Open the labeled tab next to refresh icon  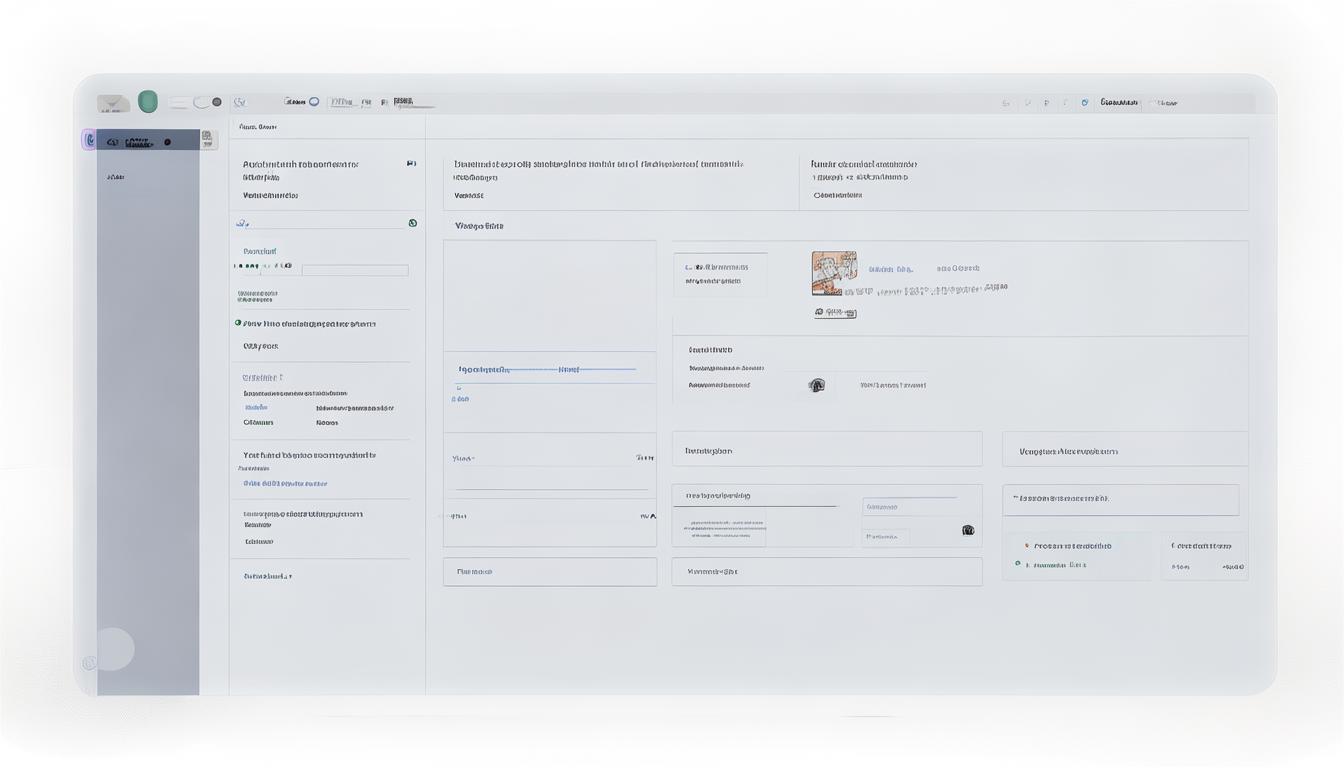[x=1119, y=103]
